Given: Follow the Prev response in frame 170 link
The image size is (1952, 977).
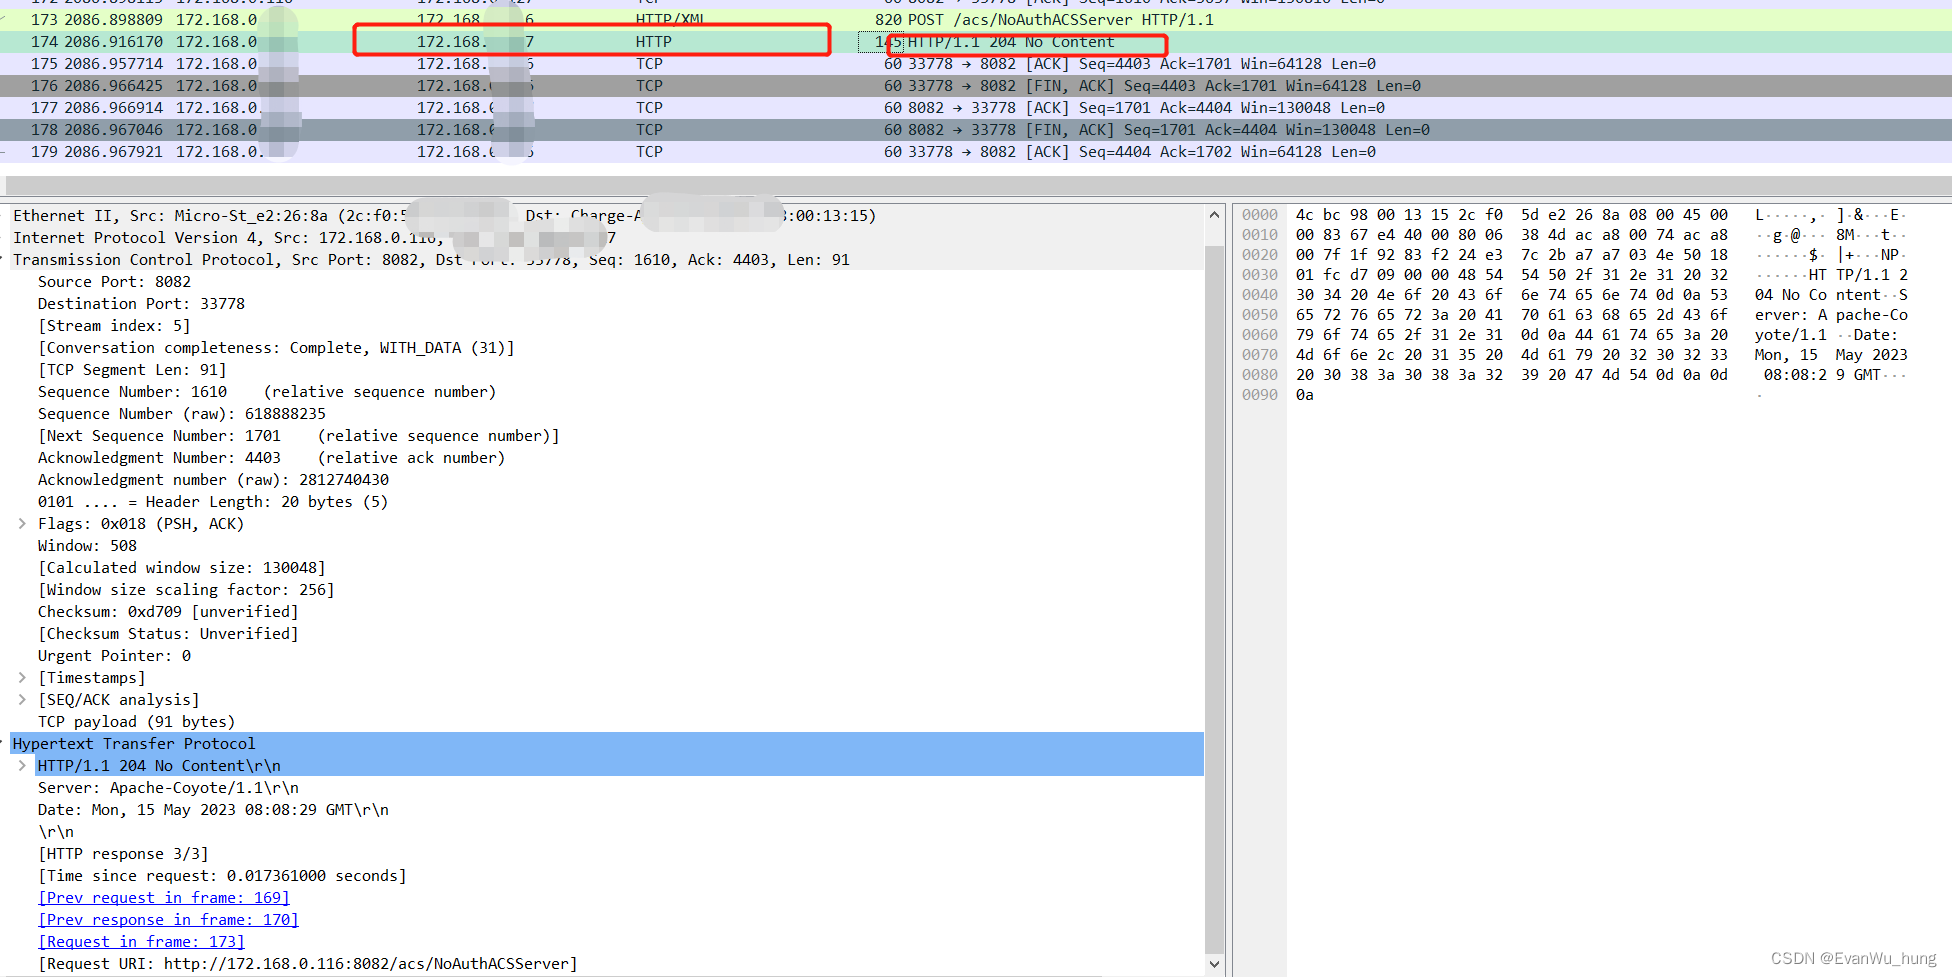Looking at the screenshot, I should [x=167, y=919].
